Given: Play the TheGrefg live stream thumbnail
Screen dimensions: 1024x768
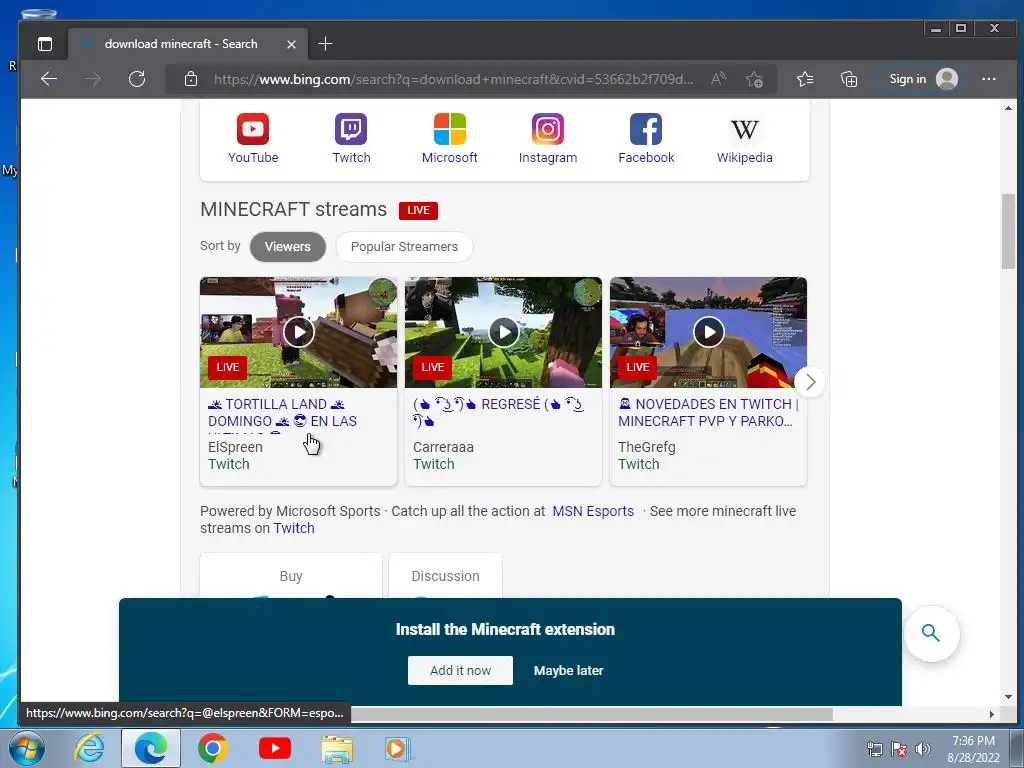Looking at the screenshot, I should pos(709,332).
